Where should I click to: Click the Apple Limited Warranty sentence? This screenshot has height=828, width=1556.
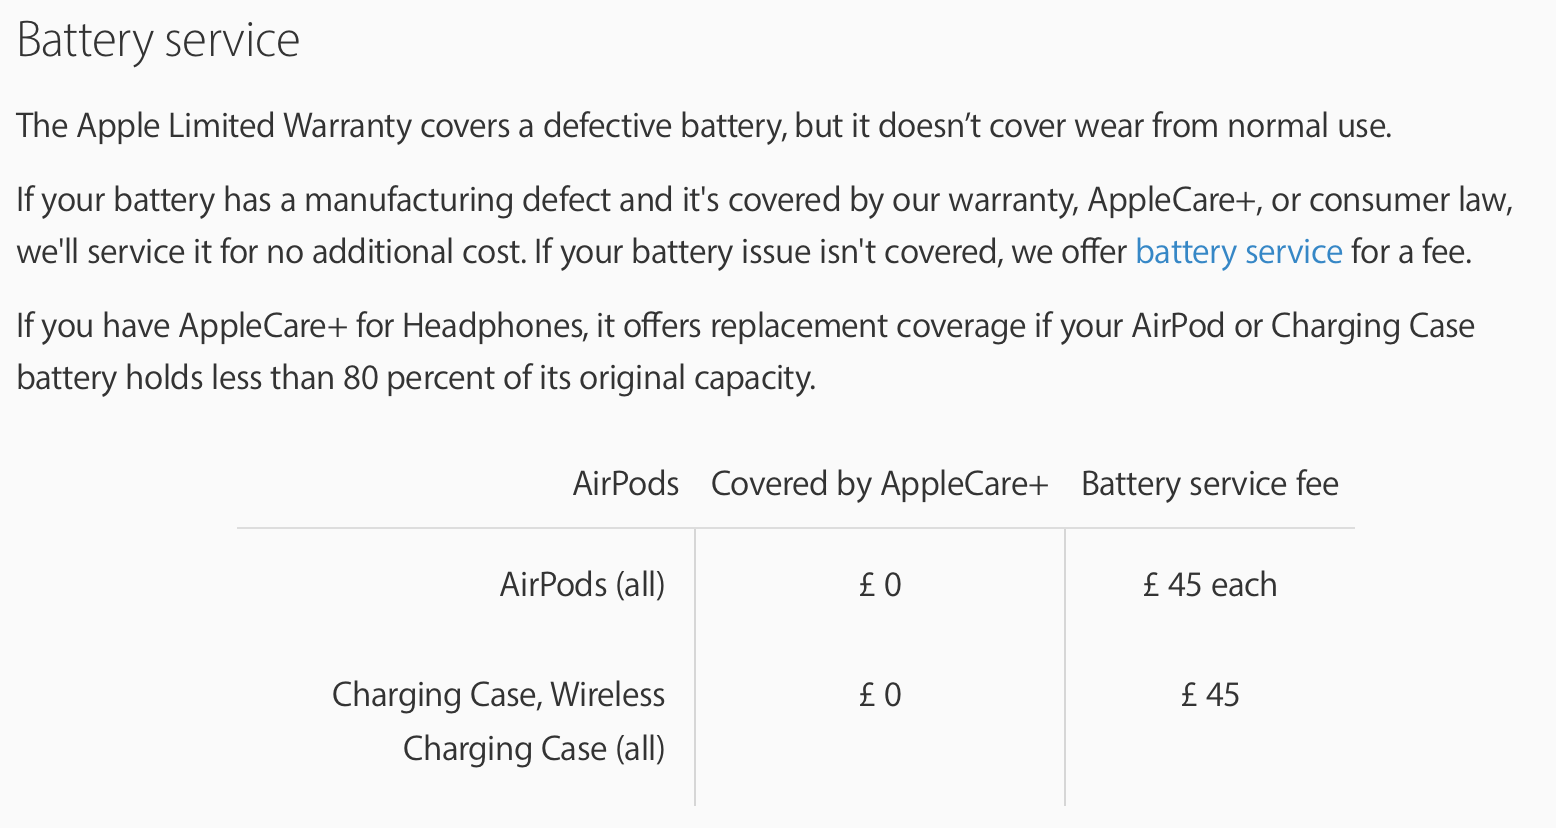click(703, 126)
